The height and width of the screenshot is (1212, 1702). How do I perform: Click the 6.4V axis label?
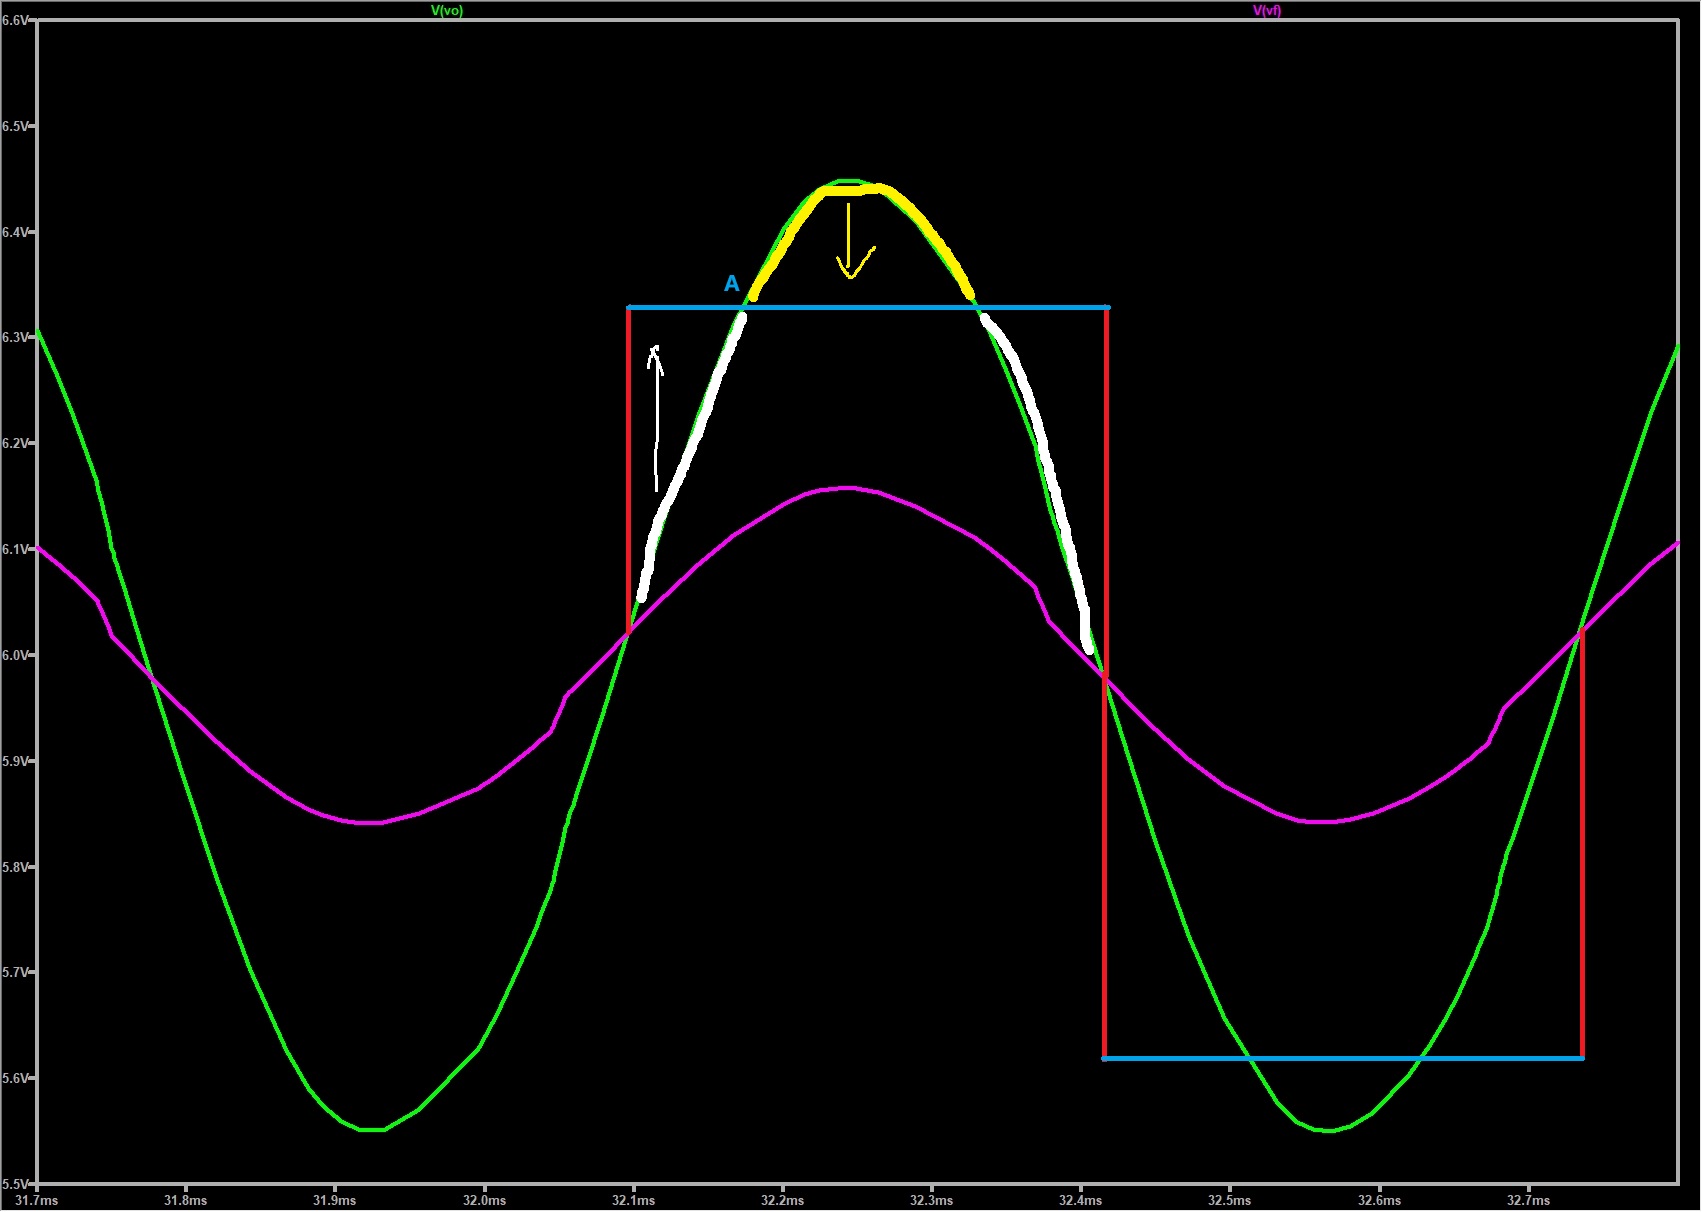[x=15, y=232]
